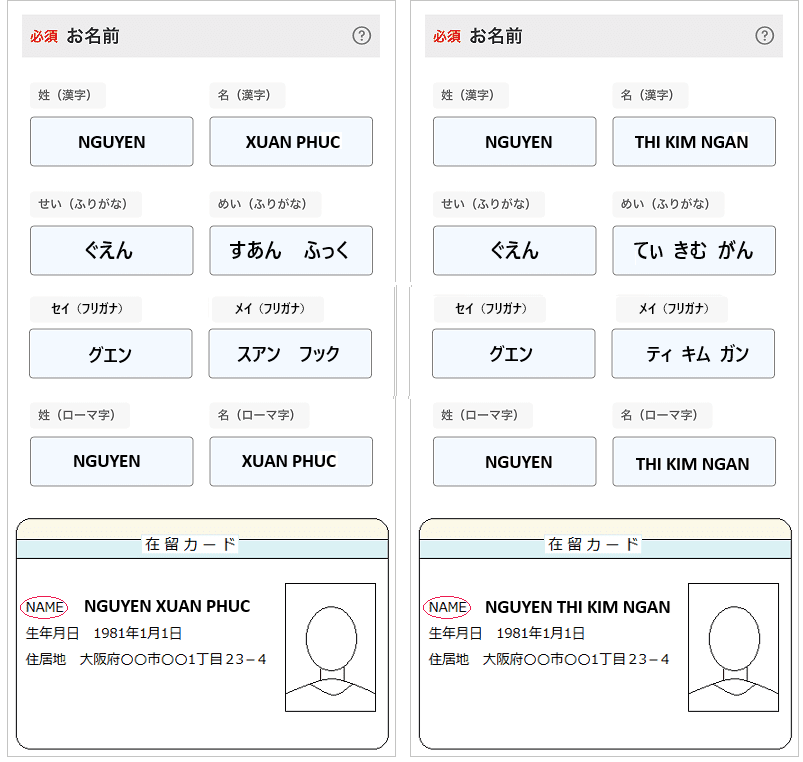This screenshot has height=762, width=803.
Task: Click the circled NAME label on the right residence card
Action: 447,607
